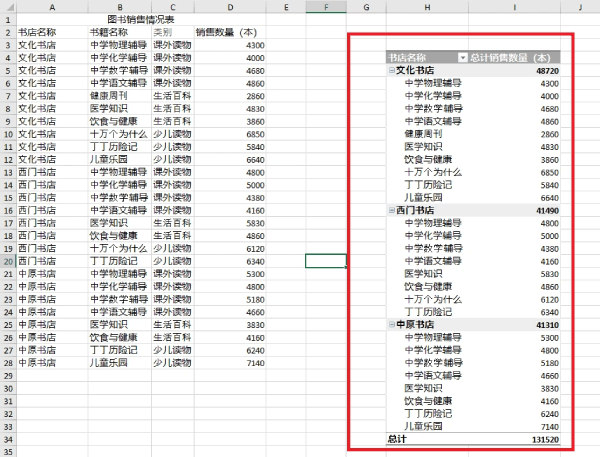Open the 书店名称 pivot filter dropdown
600x457 pixels.
[x=463, y=58]
